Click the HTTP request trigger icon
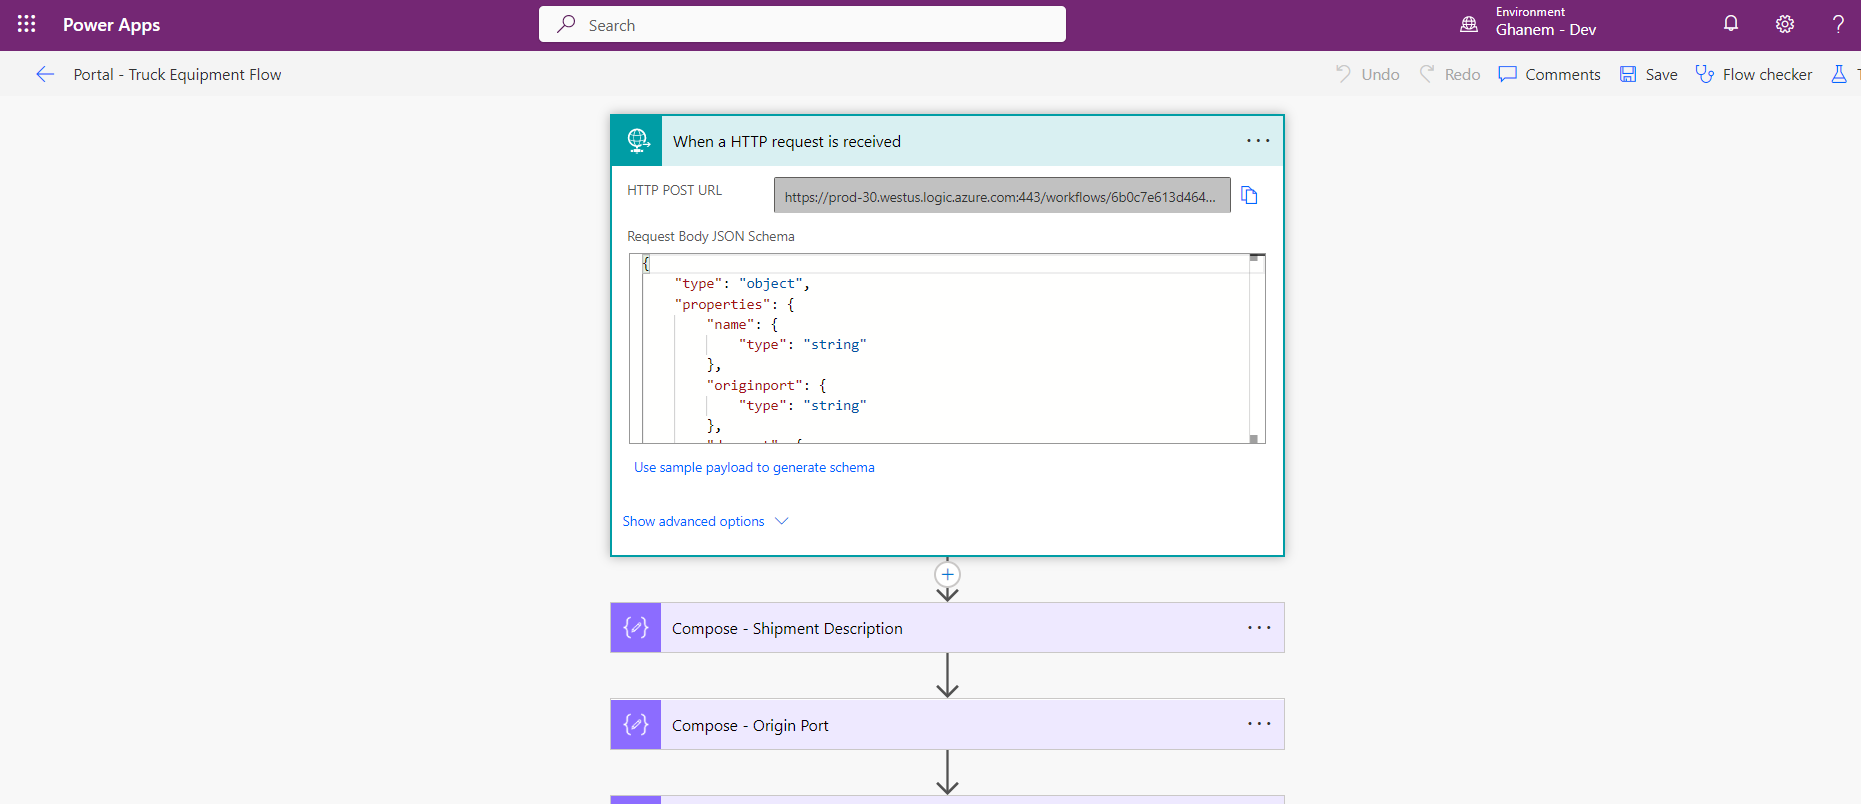This screenshot has width=1861, height=804. click(x=637, y=141)
